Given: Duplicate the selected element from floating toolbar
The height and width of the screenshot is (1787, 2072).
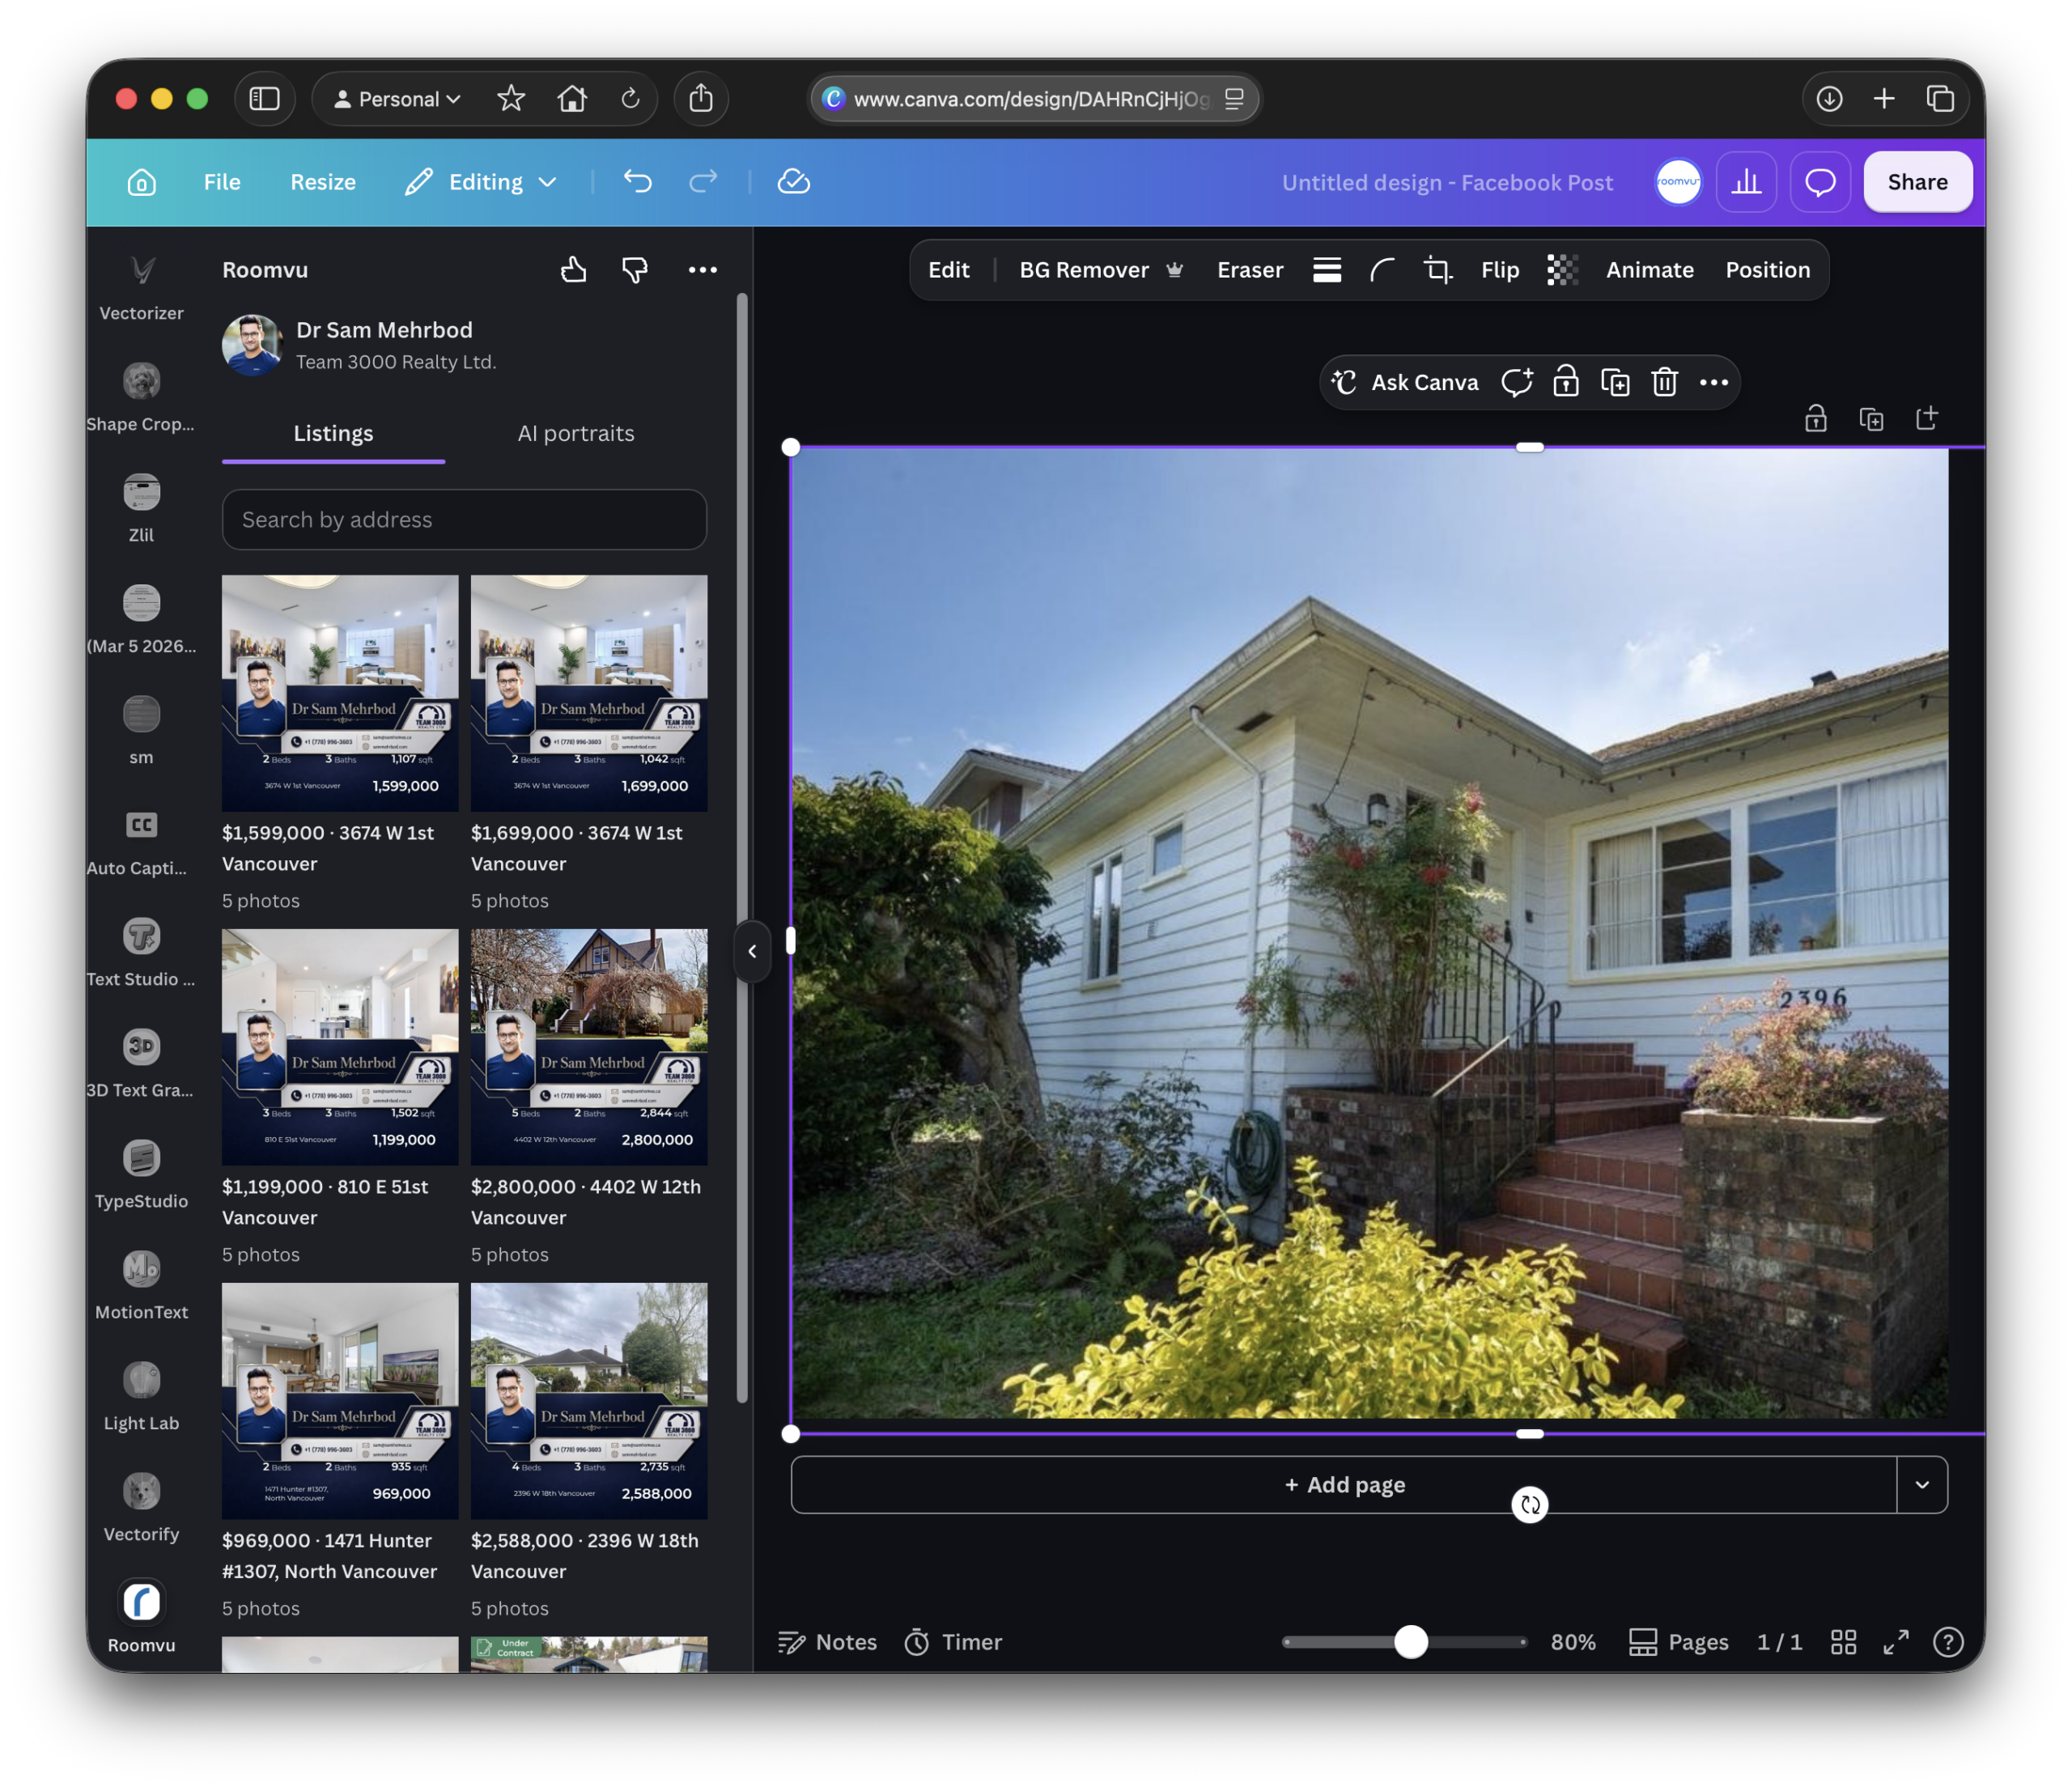Looking at the screenshot, I should [x=1616, y=382].
